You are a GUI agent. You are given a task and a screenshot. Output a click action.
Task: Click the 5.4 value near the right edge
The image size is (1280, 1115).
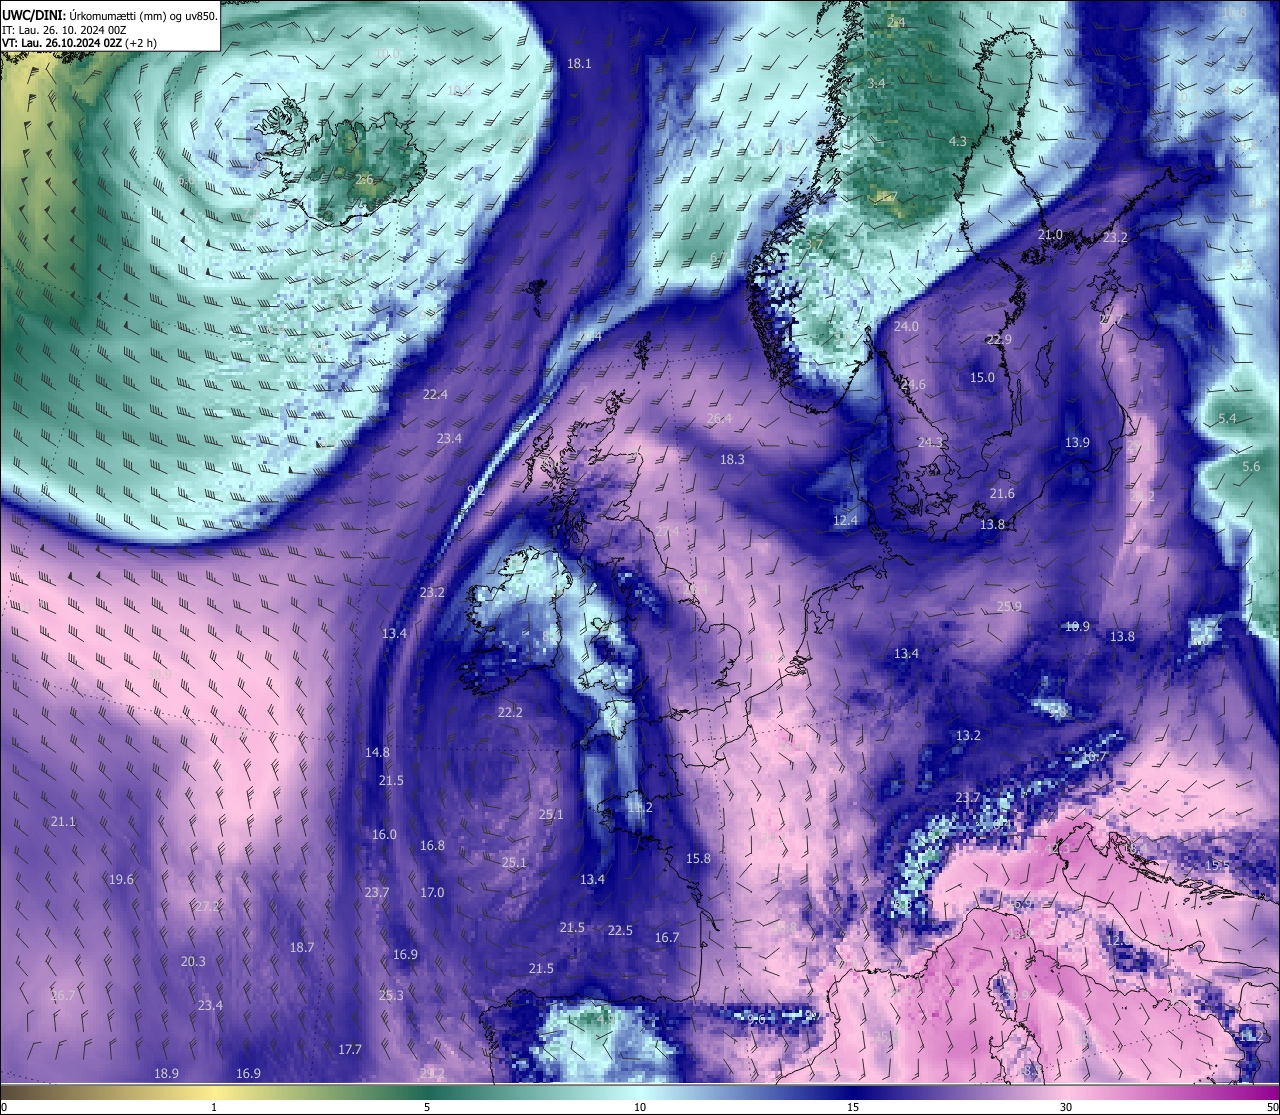[x=1228, y=418]
